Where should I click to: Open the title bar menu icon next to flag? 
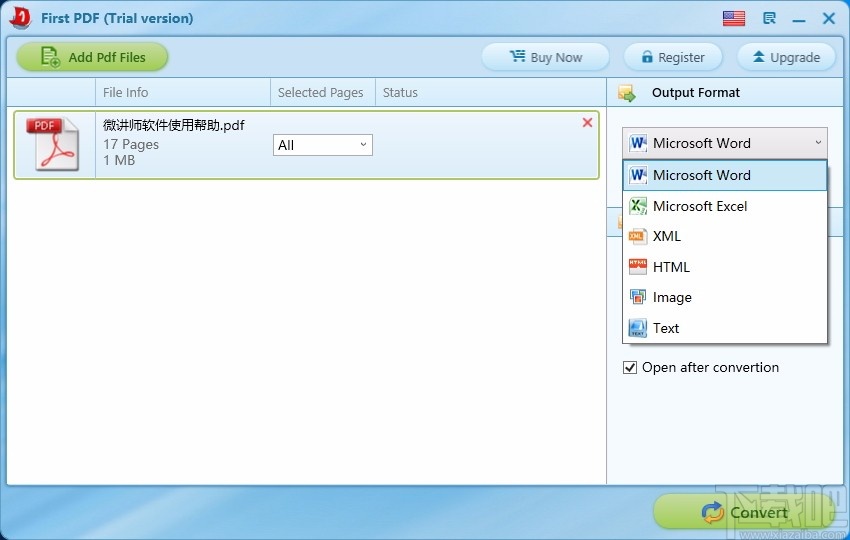pyautogui.click(x=769, y=18)
